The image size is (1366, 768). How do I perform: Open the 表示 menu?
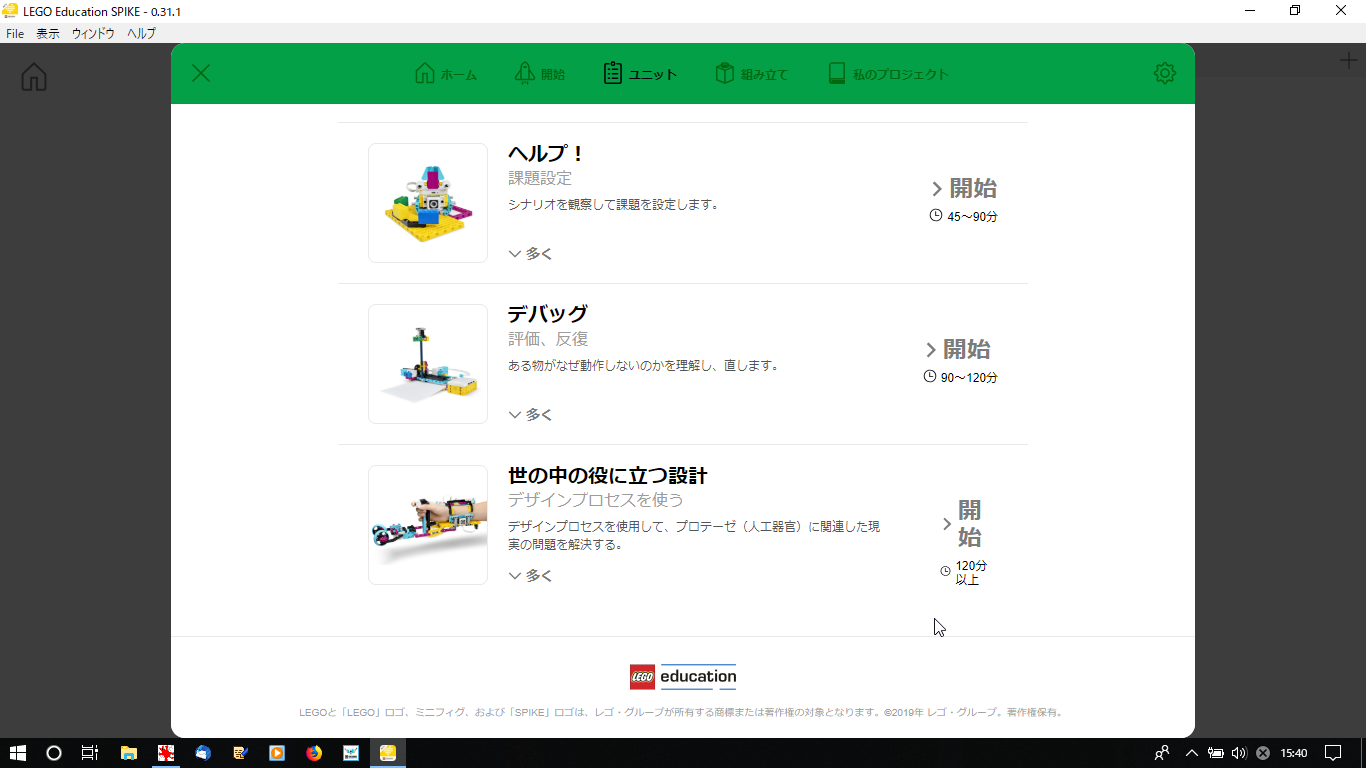48,33
